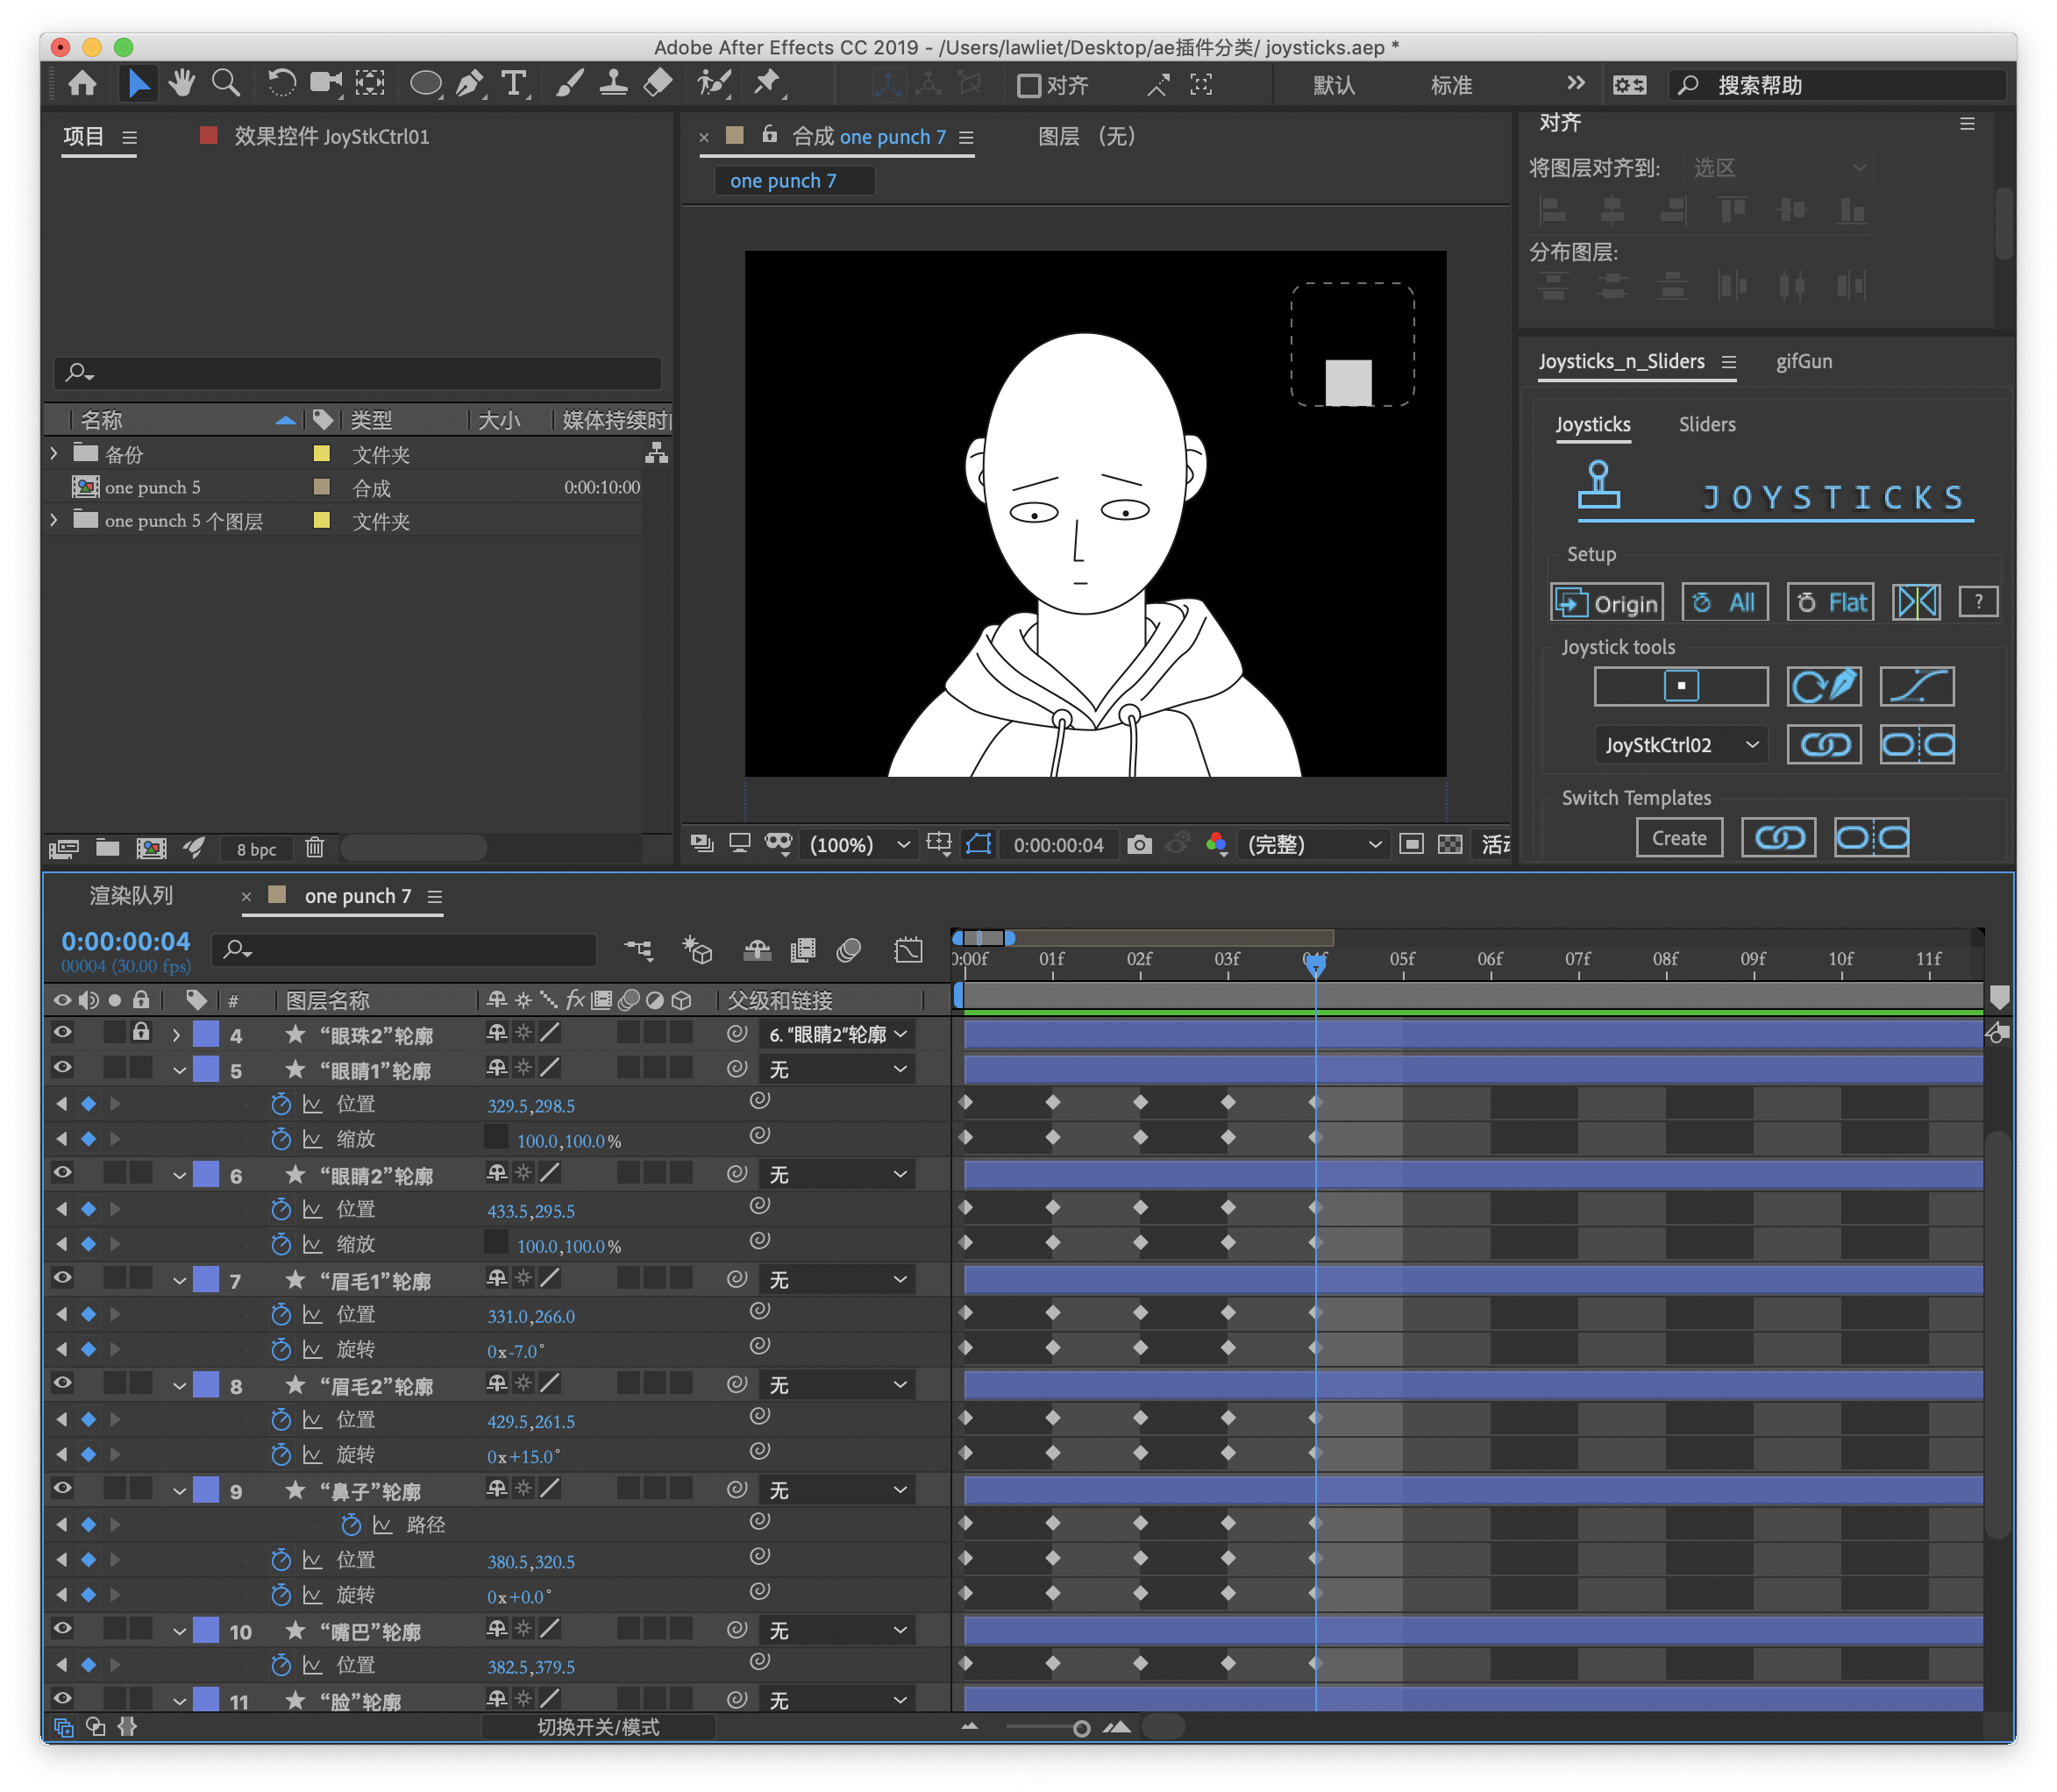2057x1792 pixels.
Task: Select the Puppet Pin tool
Action: (x=767, y=84)
